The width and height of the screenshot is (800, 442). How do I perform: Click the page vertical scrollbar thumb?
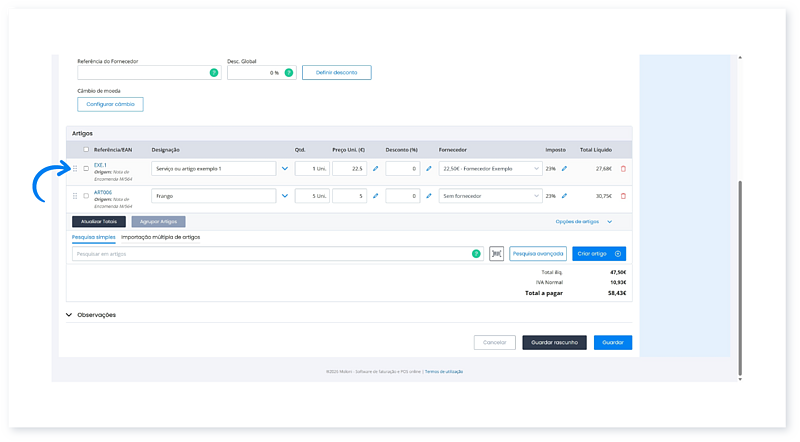740,278
